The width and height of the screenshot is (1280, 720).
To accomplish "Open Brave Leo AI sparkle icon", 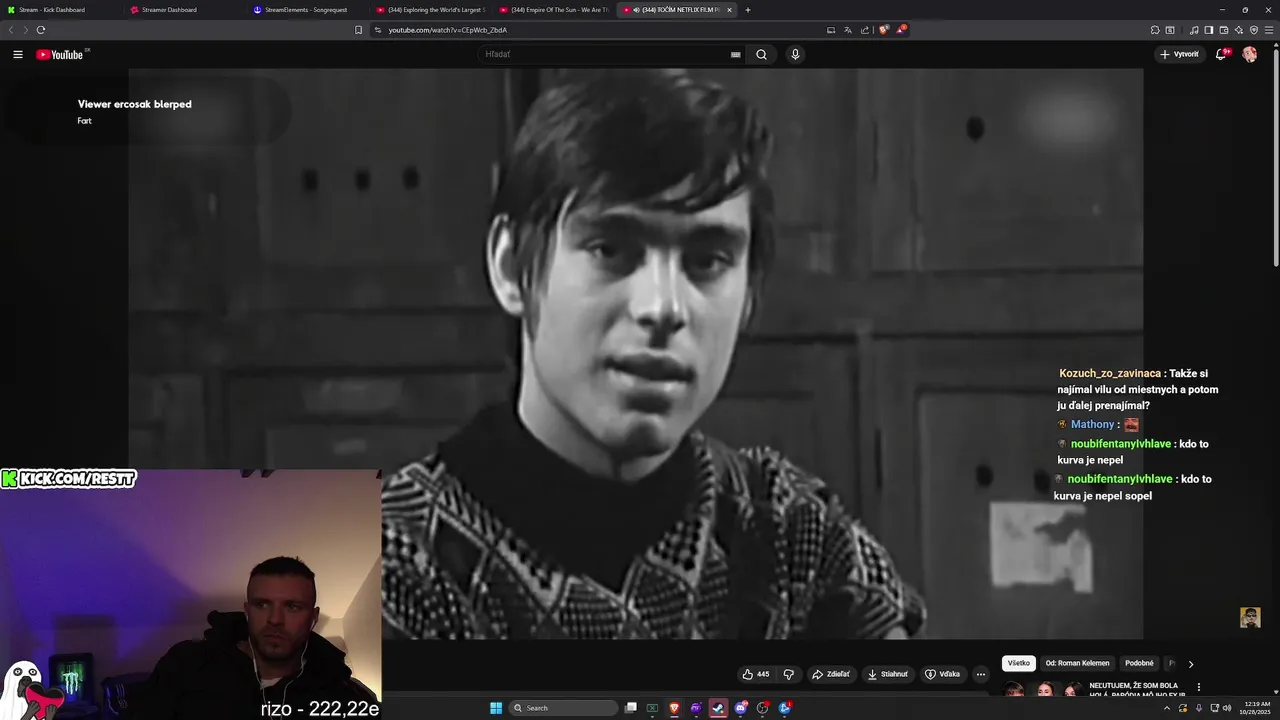I will [1239, 30].
